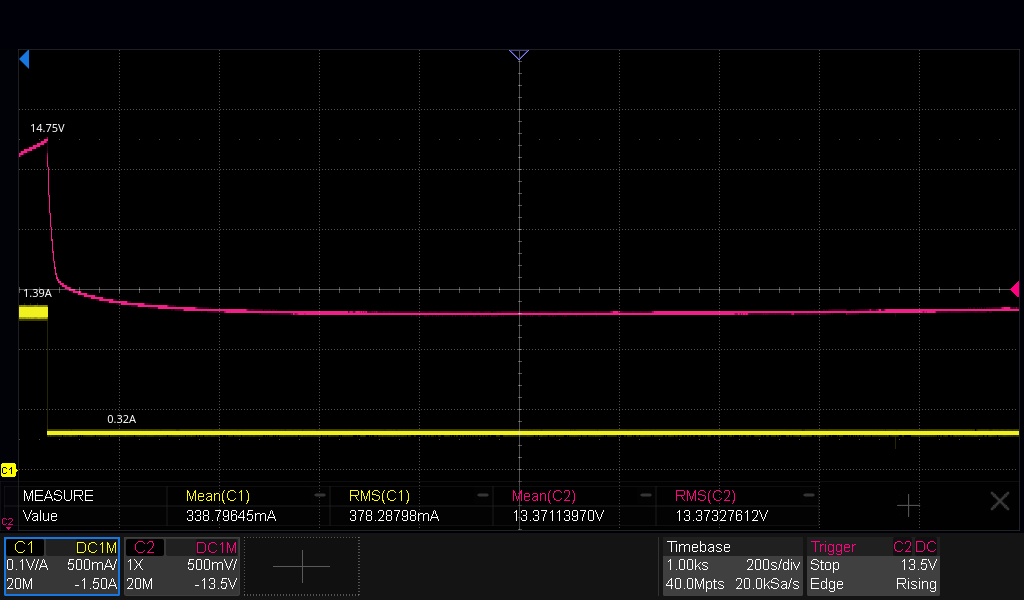Viewport: 1024px width, 600px height.
Task: Click the 20M bandwidth limit label in C2
Action: [x=140, y=584]
